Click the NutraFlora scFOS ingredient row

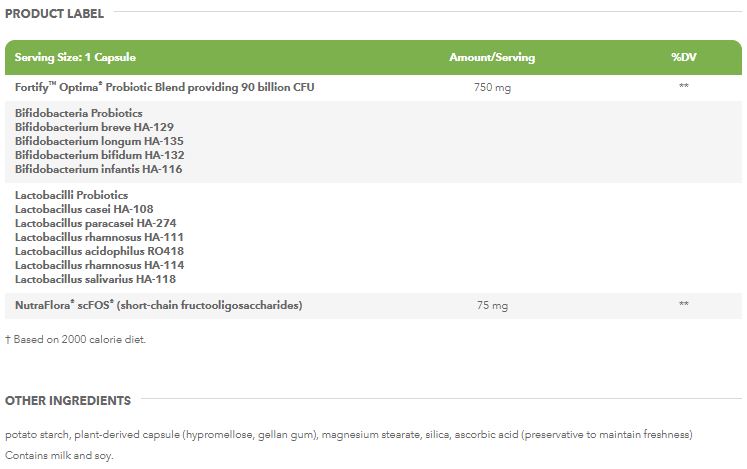tap(159, 304)
